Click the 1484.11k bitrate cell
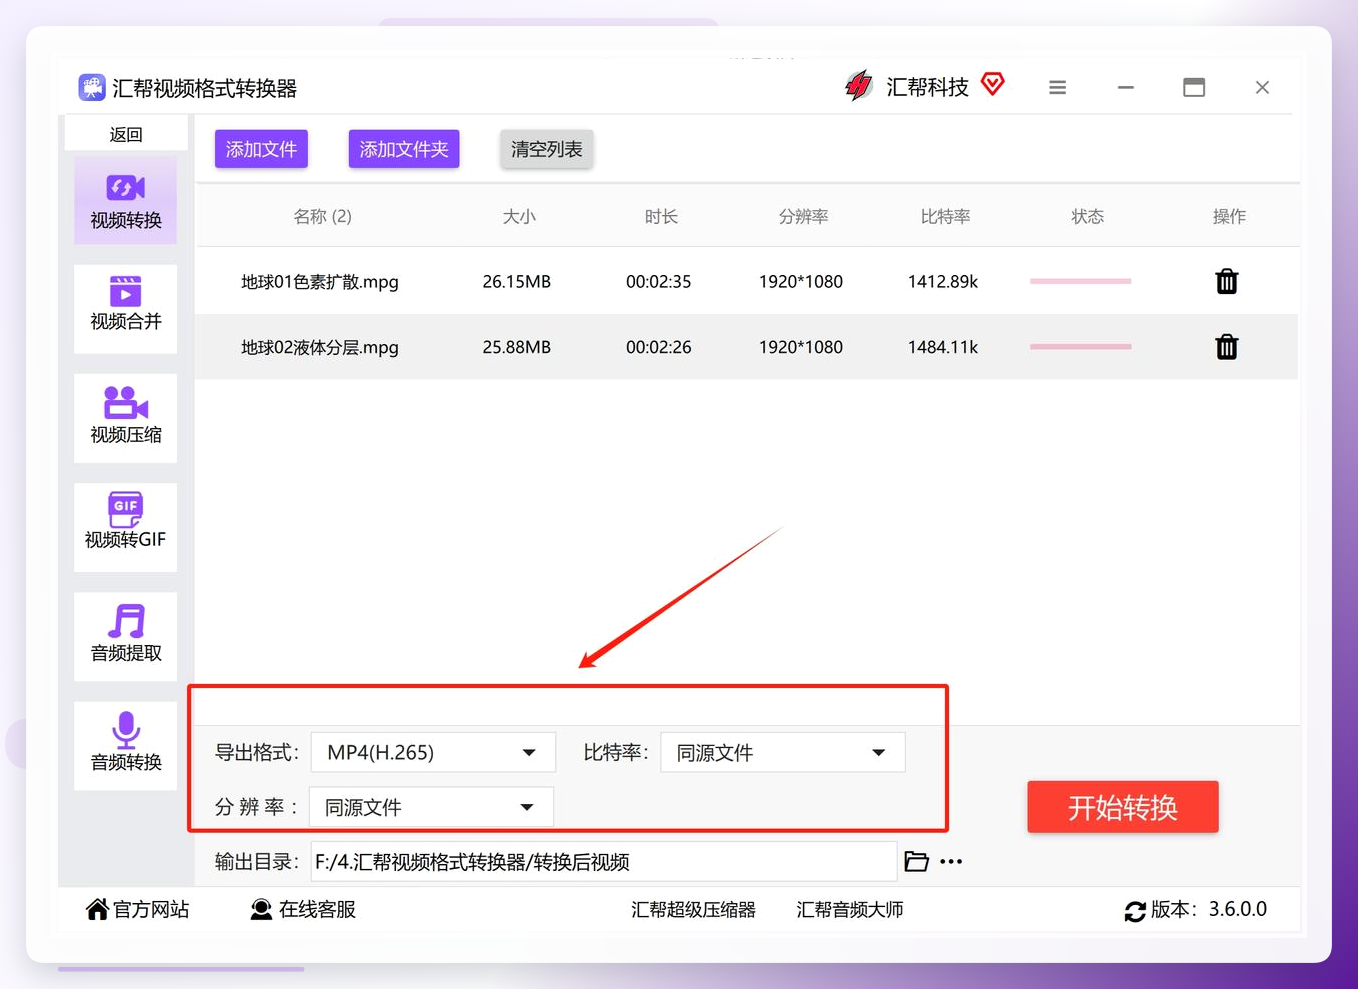The height and width of the screenshot is (989, 1358). [x=943, y=347]
